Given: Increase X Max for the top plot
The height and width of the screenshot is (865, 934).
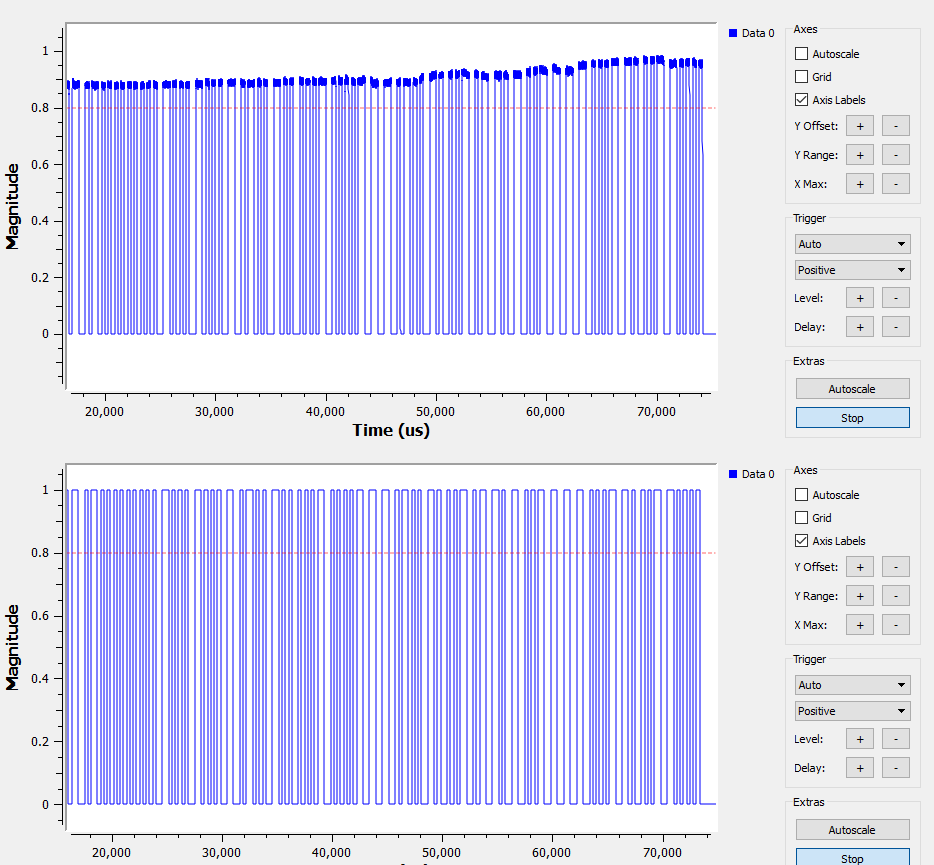Looking at the screenshot, I should pos(859,183).
